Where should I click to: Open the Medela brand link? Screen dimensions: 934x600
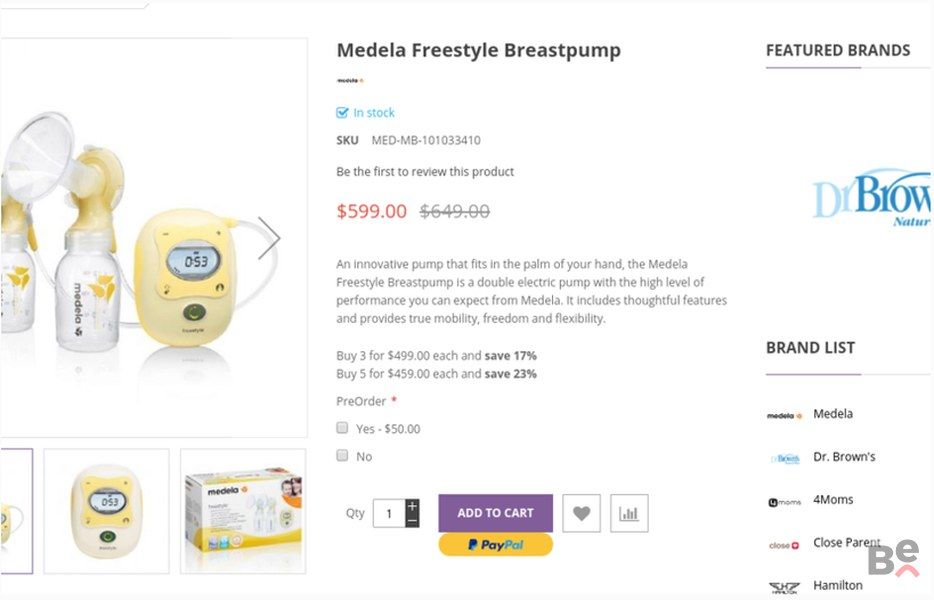click(x=832, y=414)
